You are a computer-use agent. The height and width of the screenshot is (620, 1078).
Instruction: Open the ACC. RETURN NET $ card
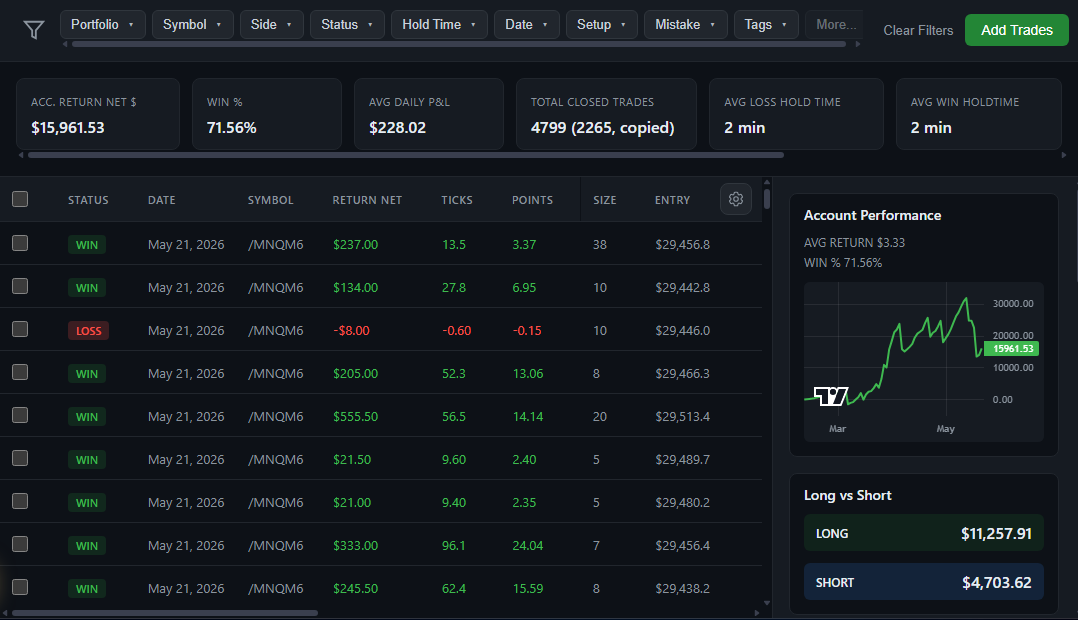(98, 114)
